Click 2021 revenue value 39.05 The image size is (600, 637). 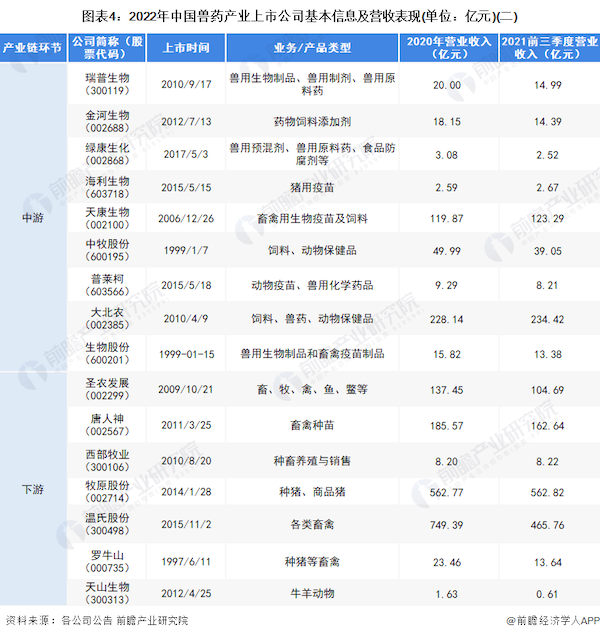coord(548,251)
